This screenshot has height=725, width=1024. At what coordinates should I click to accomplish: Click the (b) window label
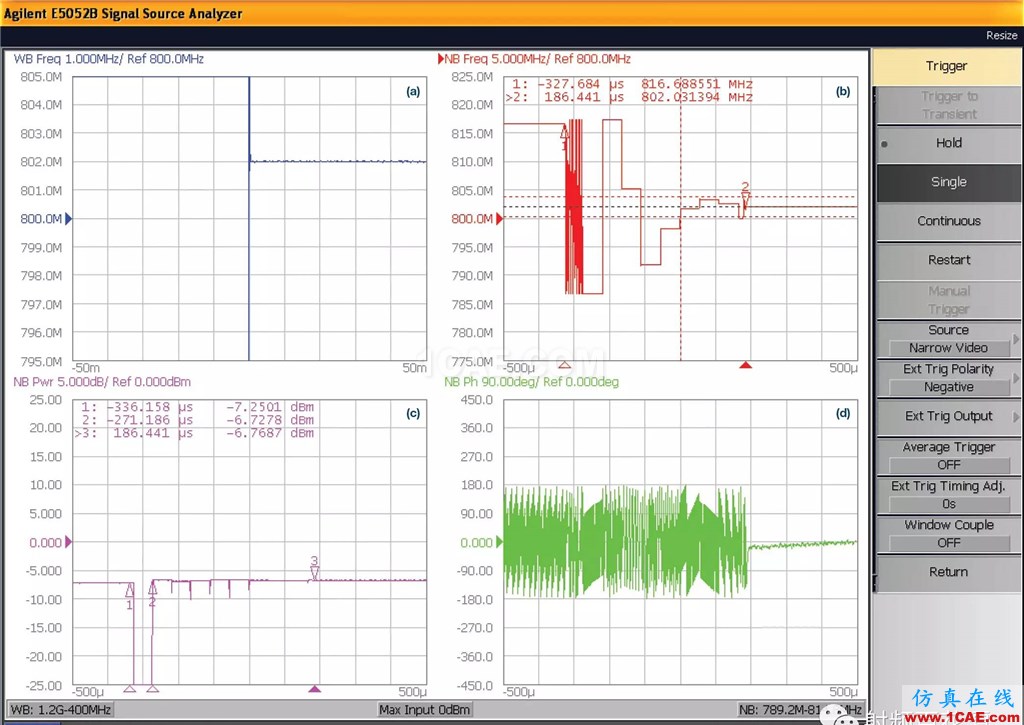843,91
